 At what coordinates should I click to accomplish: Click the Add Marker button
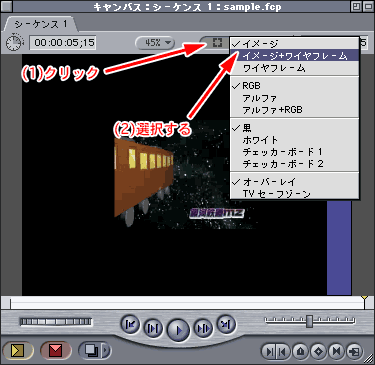[301, 351]
